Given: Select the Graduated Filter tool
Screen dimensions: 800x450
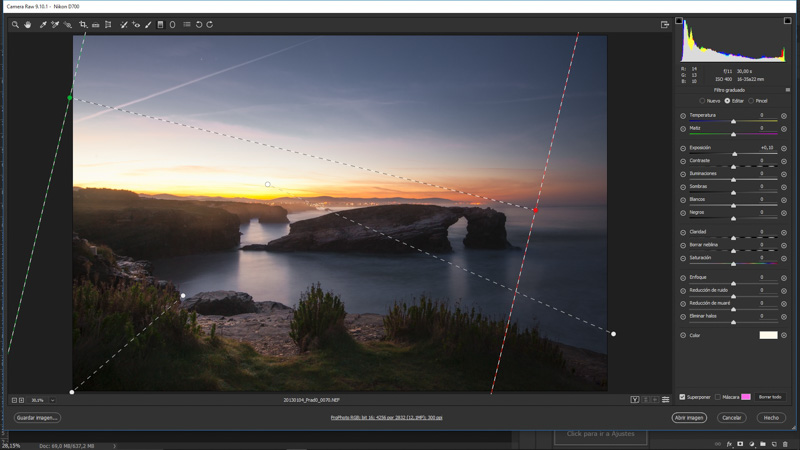Looking at the screenshot, I should 160,24.
